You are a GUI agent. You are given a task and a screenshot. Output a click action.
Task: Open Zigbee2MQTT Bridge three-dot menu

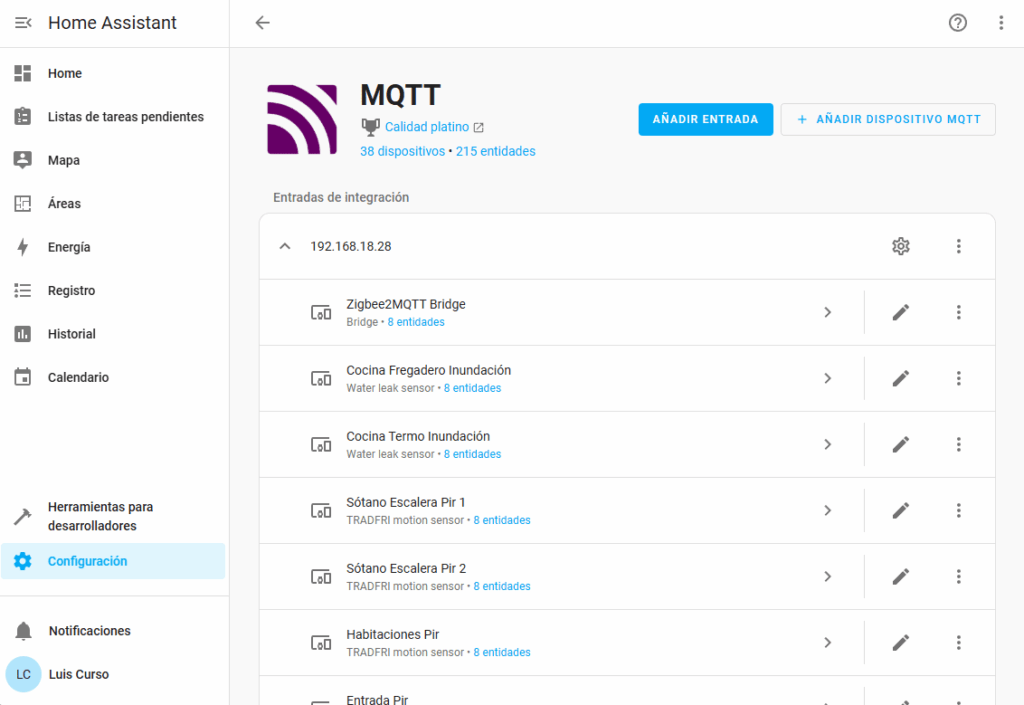(959, 313)
